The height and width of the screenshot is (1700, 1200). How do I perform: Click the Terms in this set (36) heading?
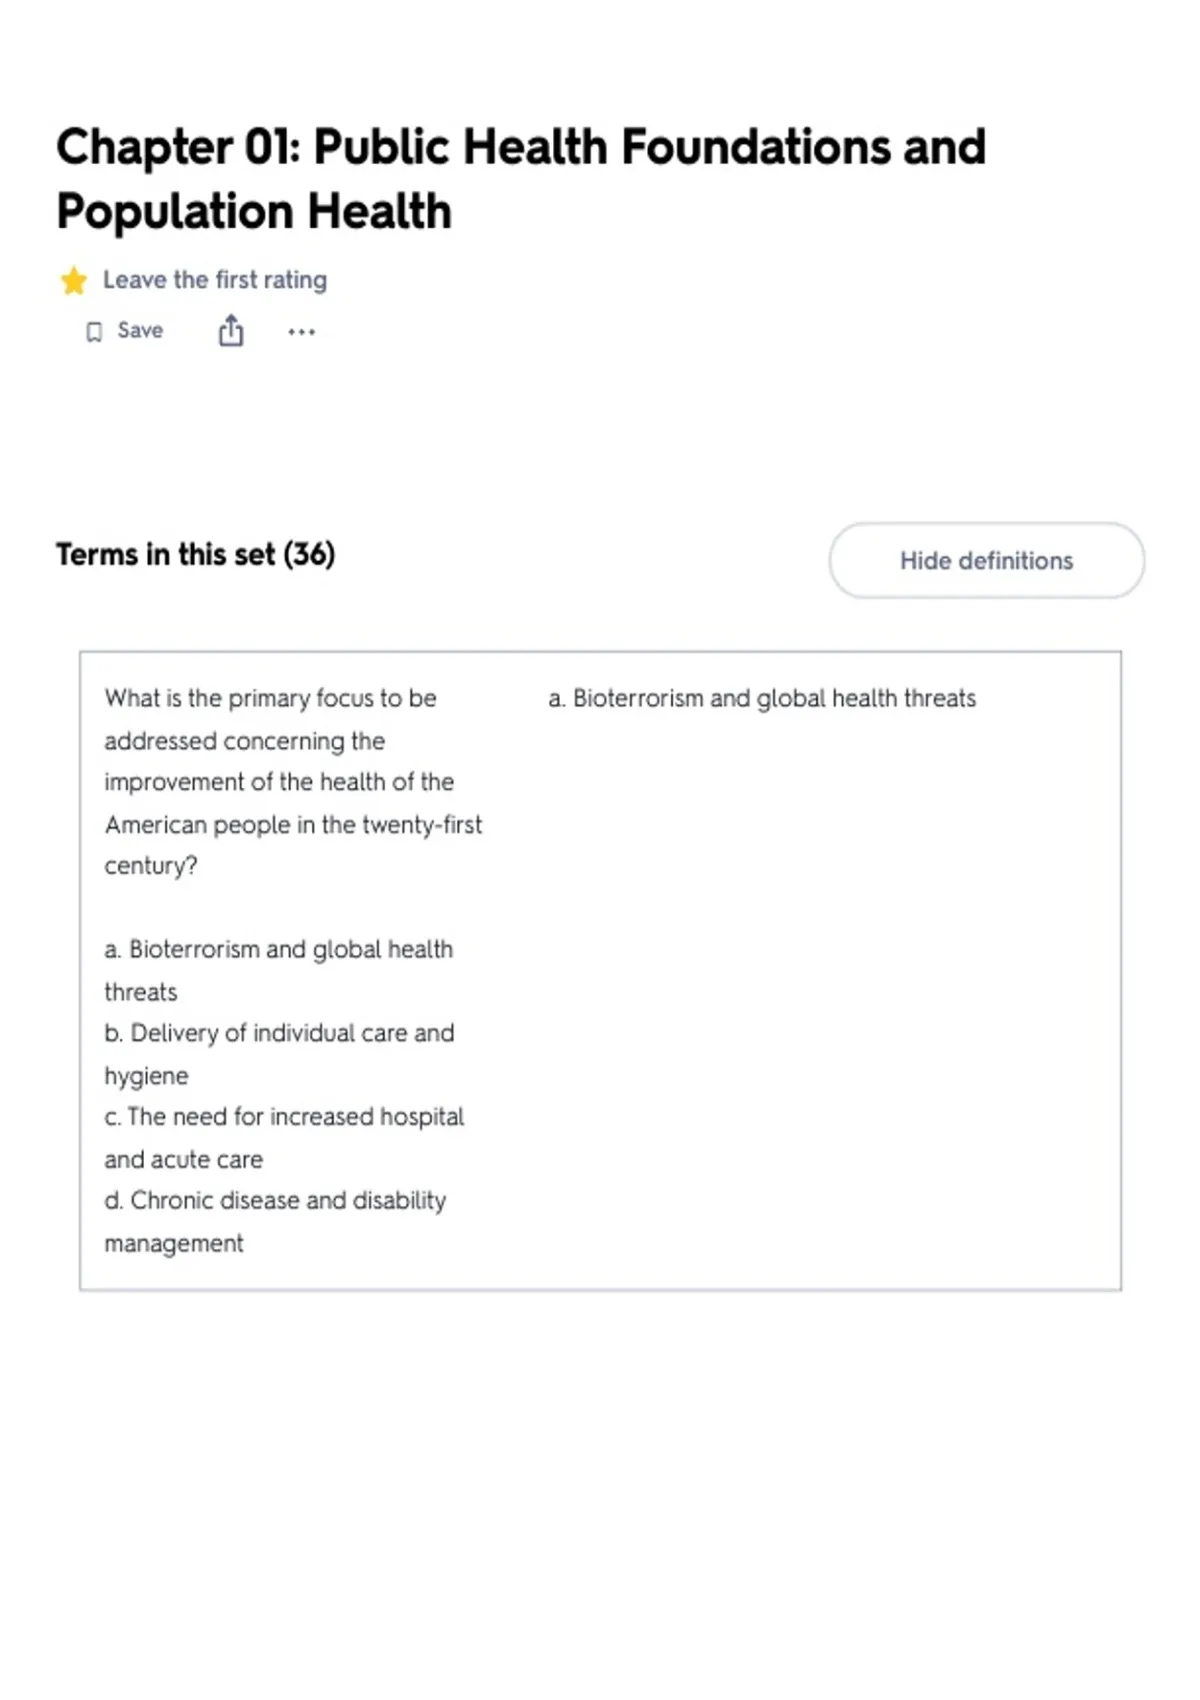[x=195, y=554]
